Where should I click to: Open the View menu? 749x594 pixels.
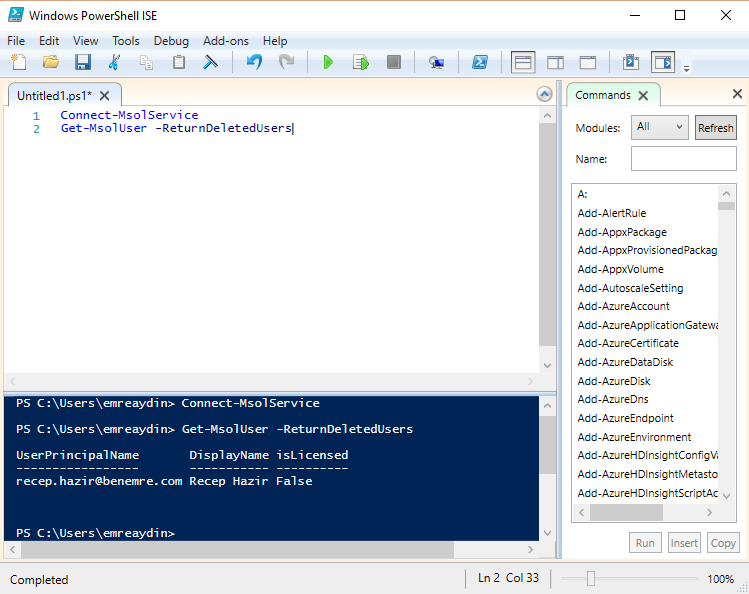coord(86,41)
